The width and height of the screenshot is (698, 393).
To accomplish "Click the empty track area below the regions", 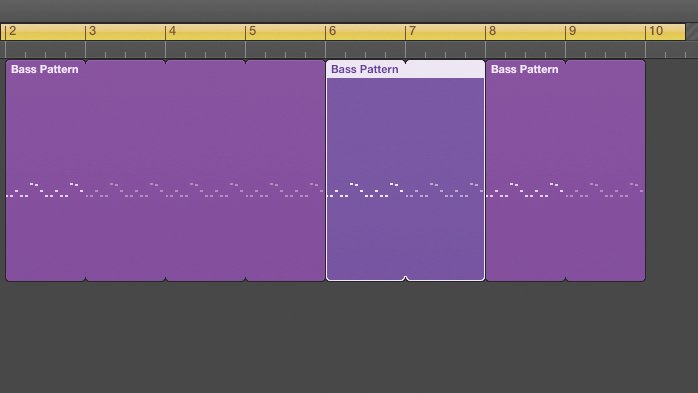I will [x=349, y=337].
